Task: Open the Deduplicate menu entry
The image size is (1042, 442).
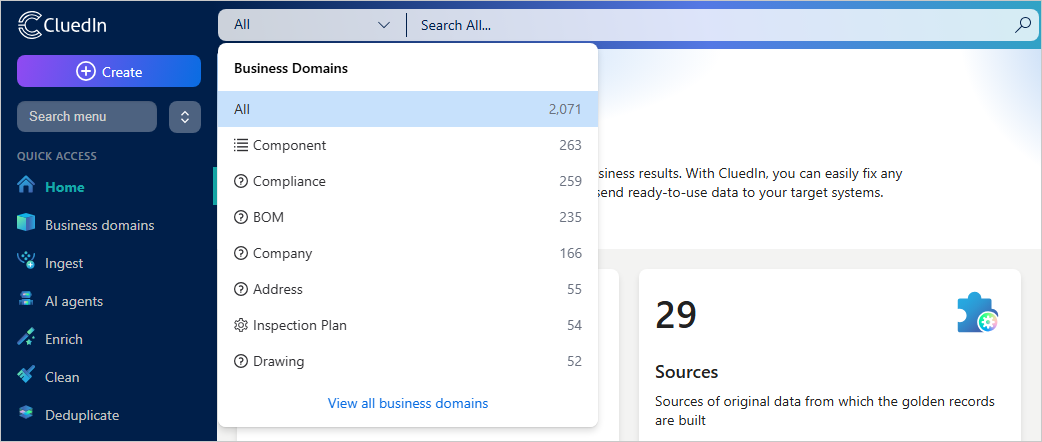Action: point(108,415)
